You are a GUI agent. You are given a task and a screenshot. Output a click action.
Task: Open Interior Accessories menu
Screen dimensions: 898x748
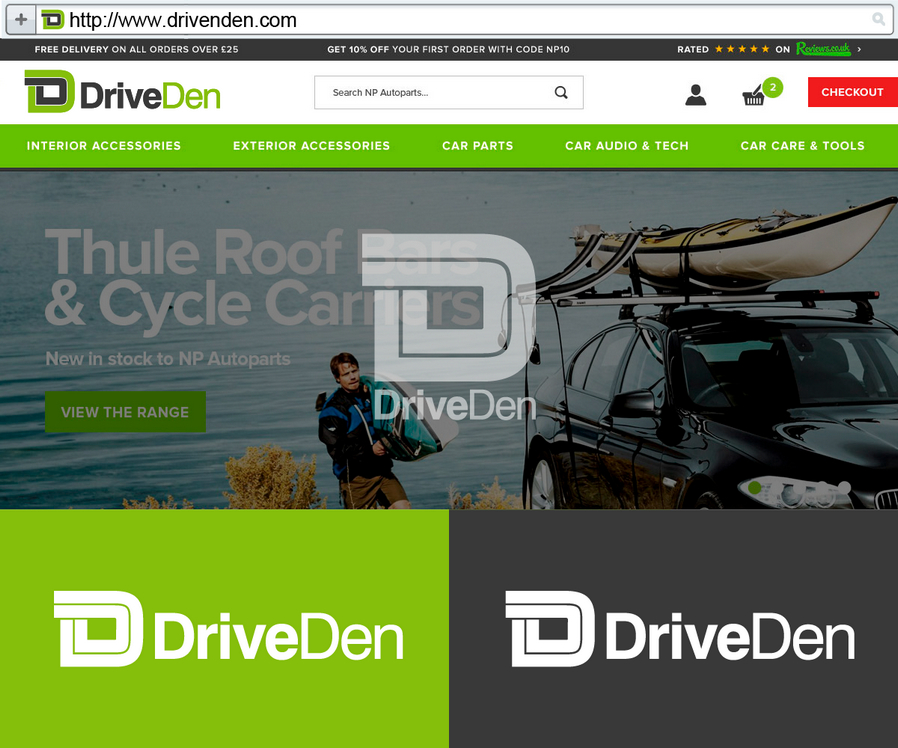[x=104, y=146]
